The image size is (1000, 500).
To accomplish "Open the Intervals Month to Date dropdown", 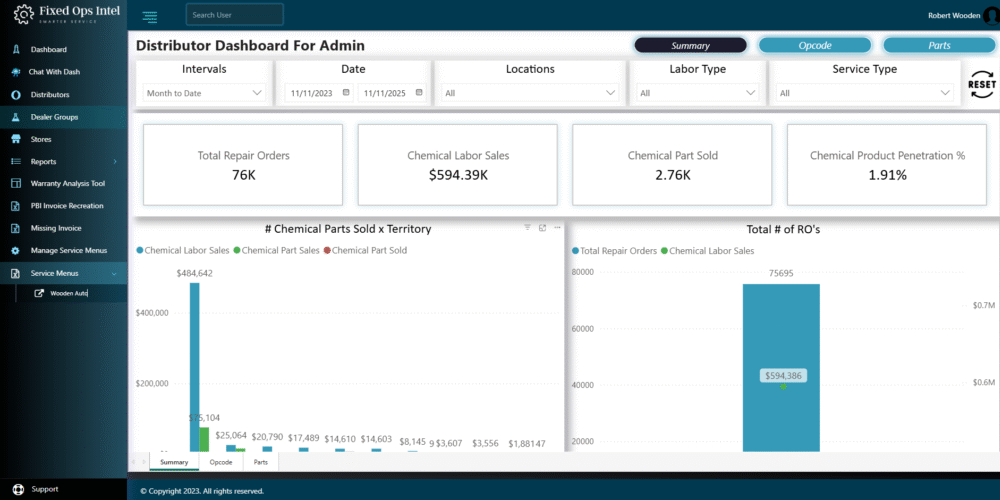I will [x=204, y=93].
